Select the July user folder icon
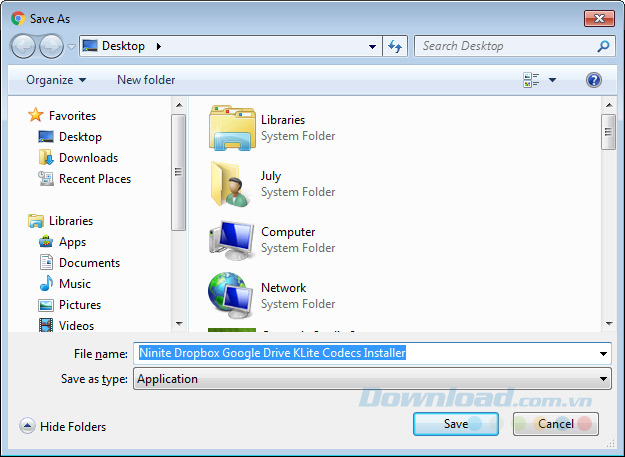This screenshot has width=625, height=457. pyautogui.click(x=230, y=184)
